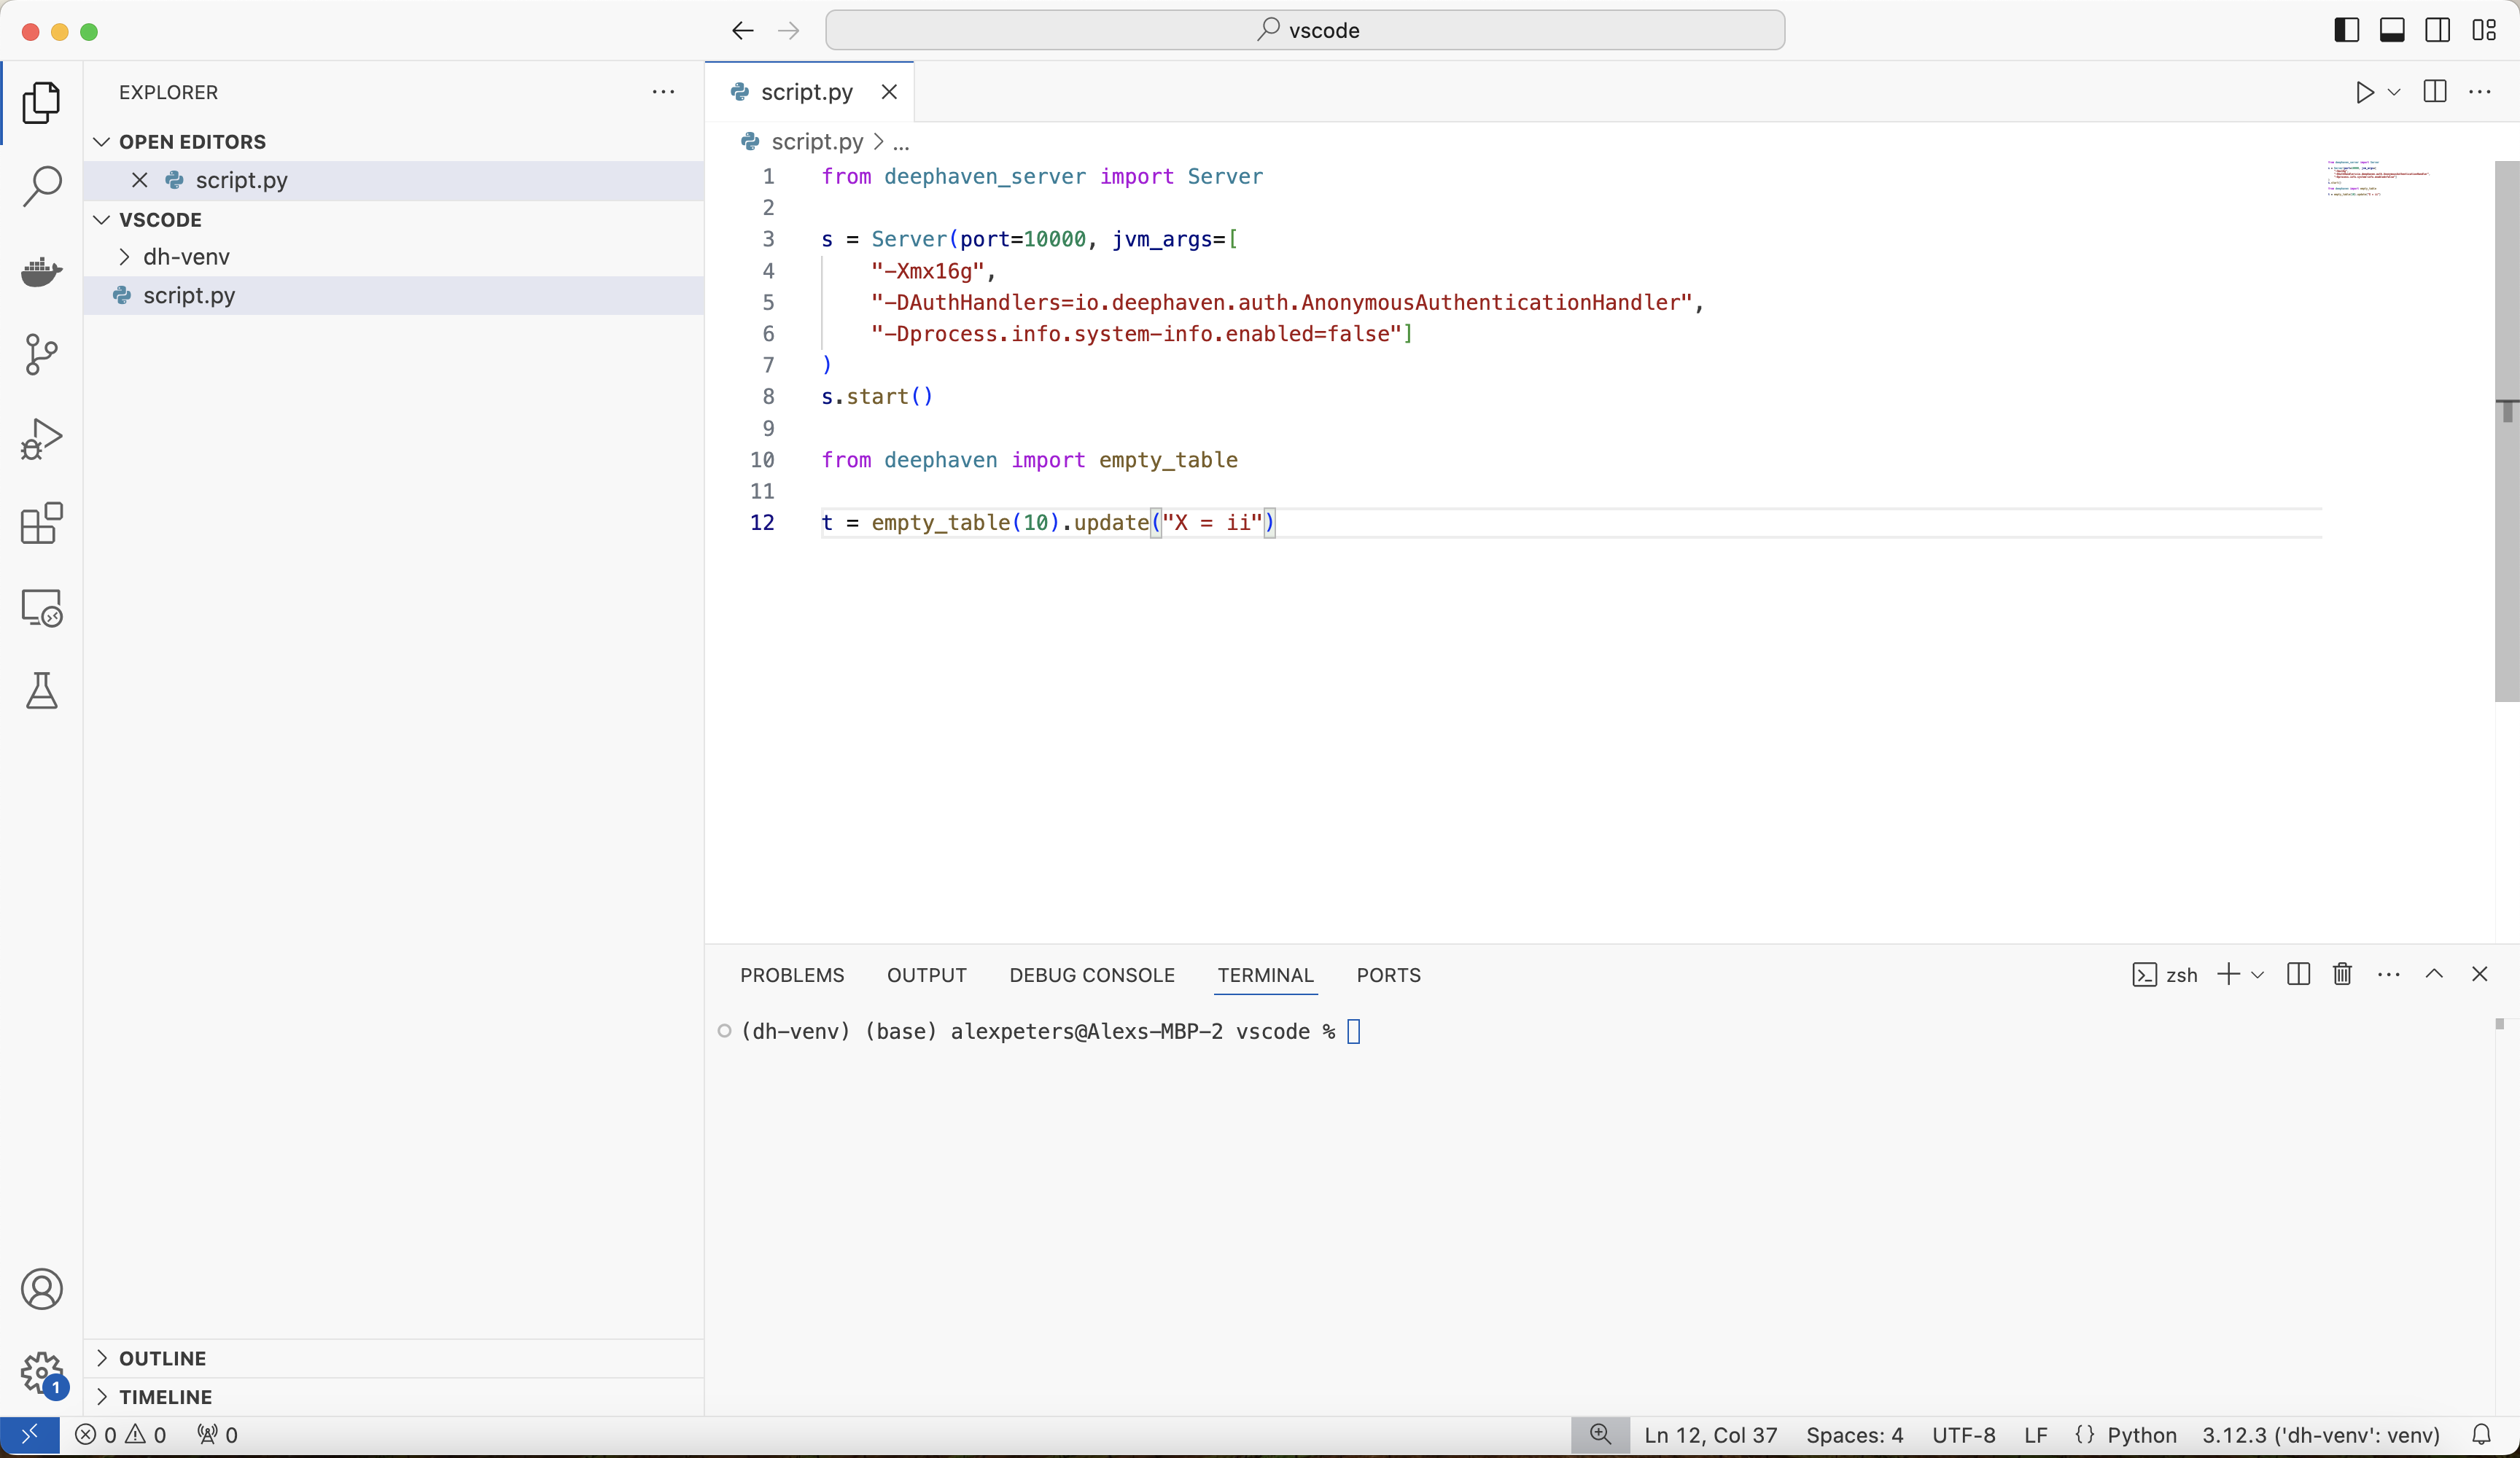The width and height of the screenshot is (2520, 1458).
Task: Open the Extensions view icon
Action: (41, 523)
